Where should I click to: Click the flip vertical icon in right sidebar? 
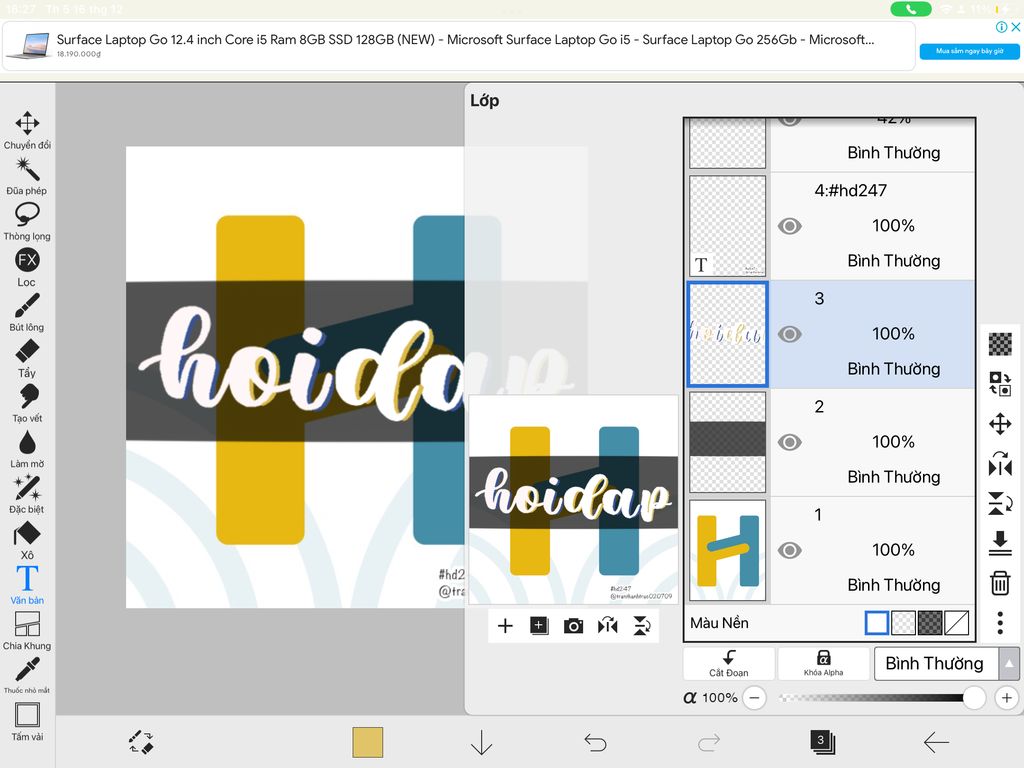(x=1000, y=504)
